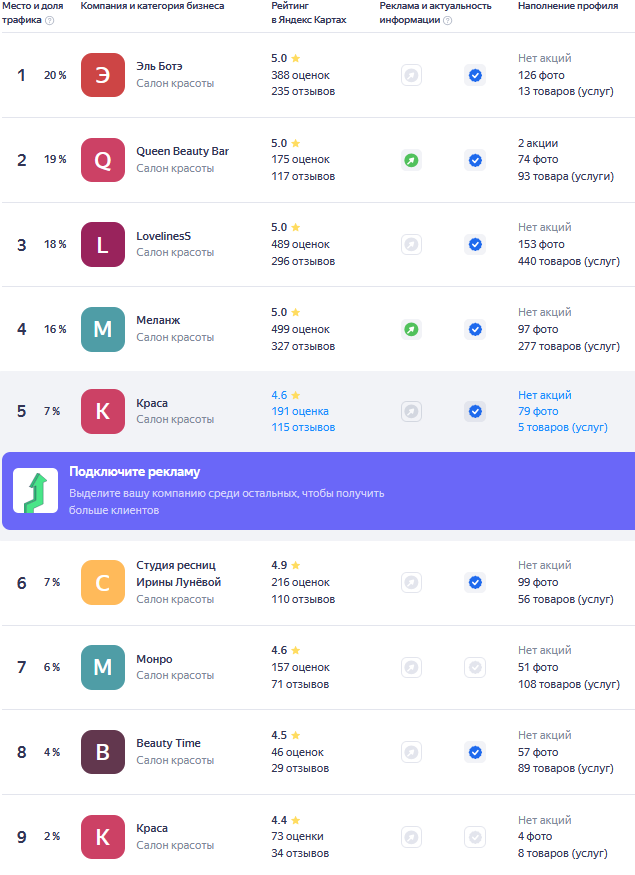Click the Рейтинг в Яндекс Картах header
The width and height of the screenshot is (635, 875).
(x=309, y=13)
